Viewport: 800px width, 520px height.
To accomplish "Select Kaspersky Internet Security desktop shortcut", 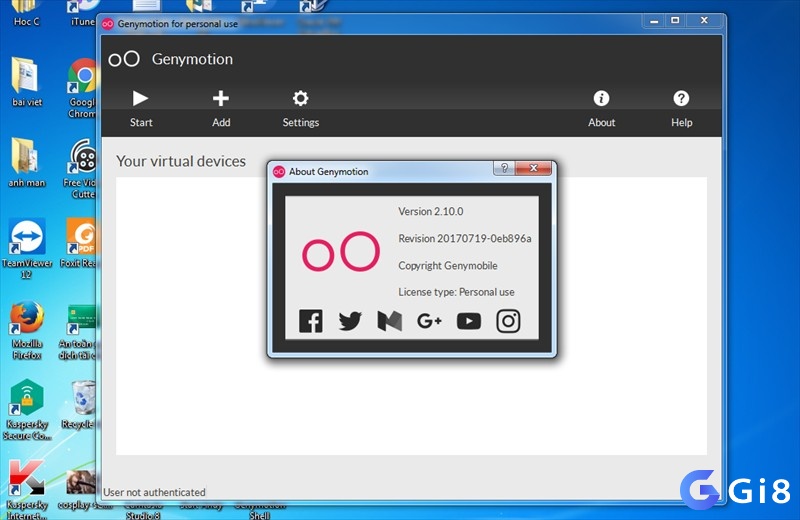I will click(x=27, y=490).
